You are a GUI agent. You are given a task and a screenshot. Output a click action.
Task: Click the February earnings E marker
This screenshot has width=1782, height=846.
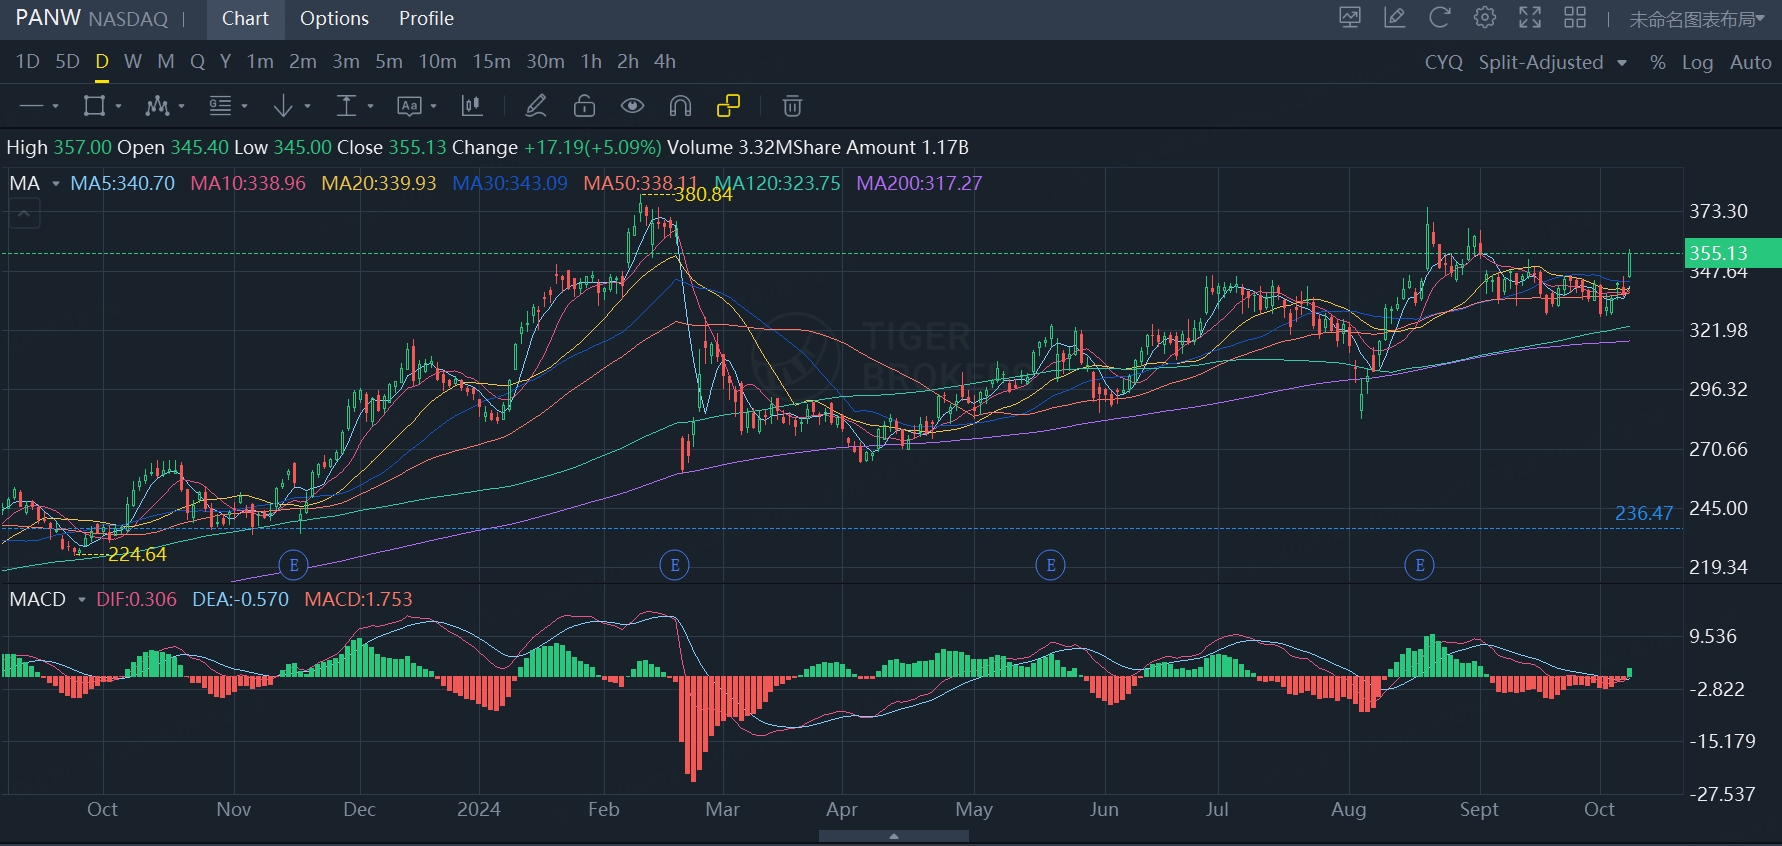[x=675, y=565]
